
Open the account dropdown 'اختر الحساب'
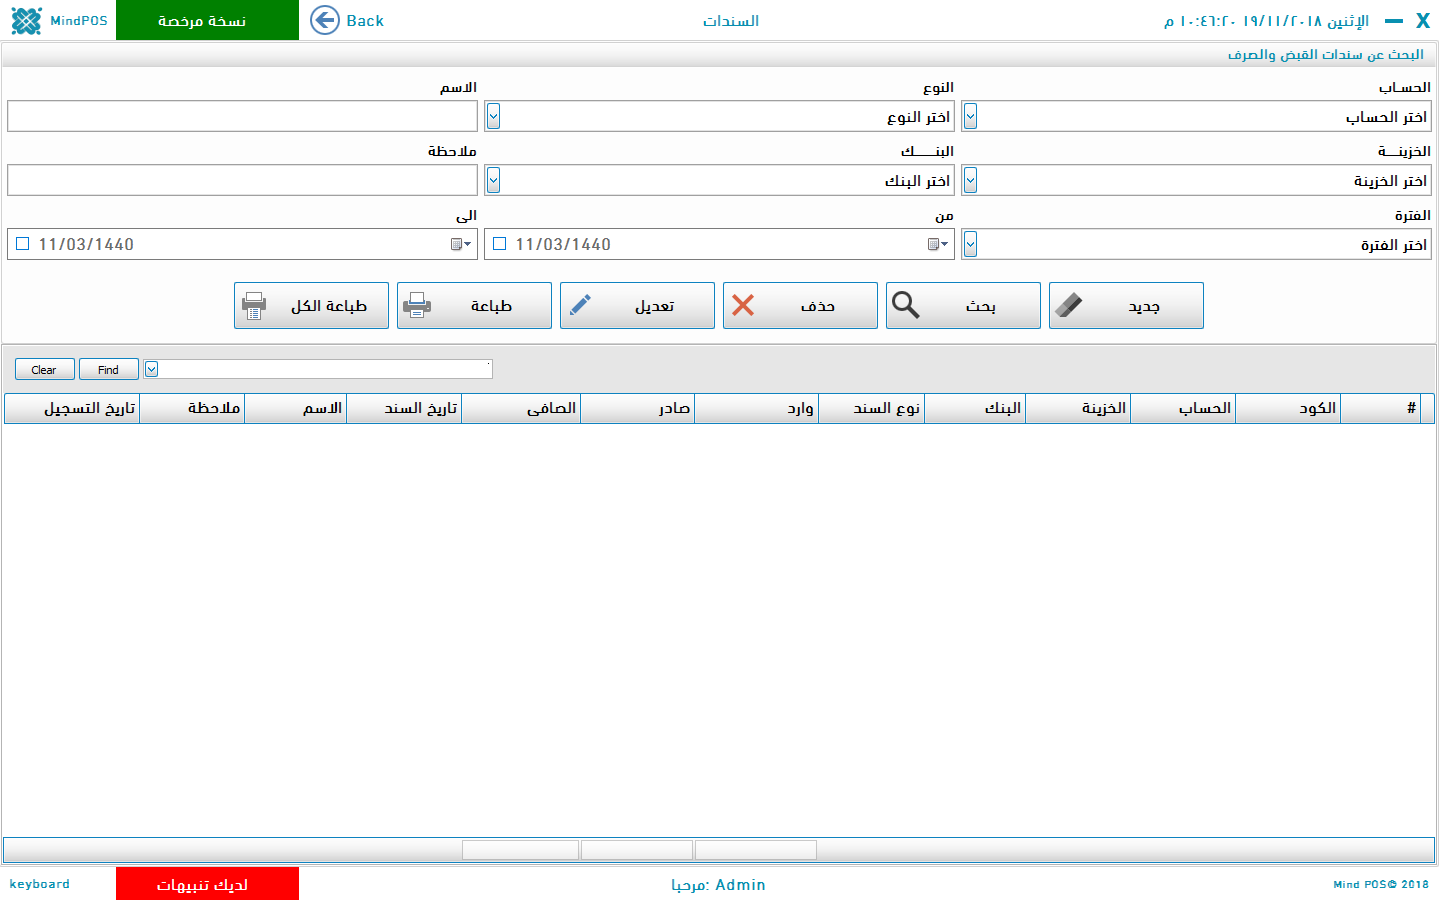(x=970, y=117)
